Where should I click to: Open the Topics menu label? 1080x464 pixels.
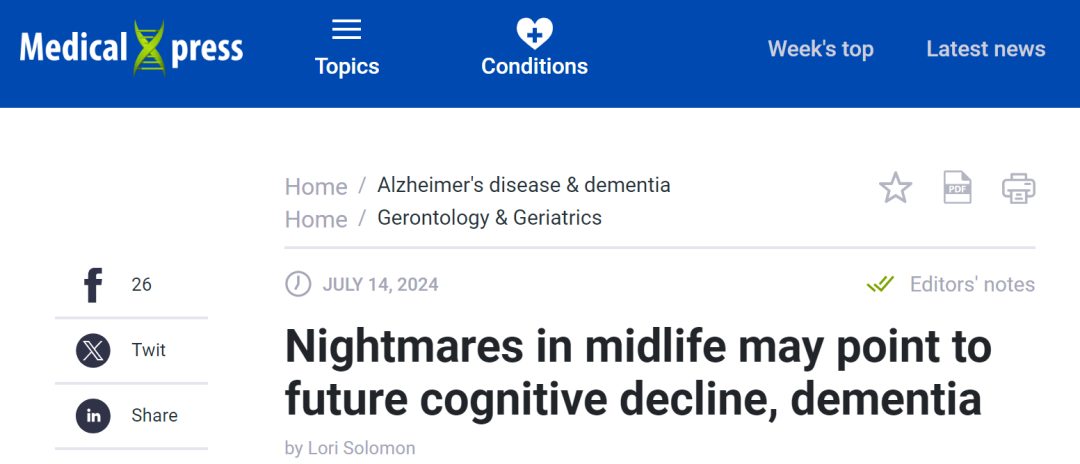[346, 67]
